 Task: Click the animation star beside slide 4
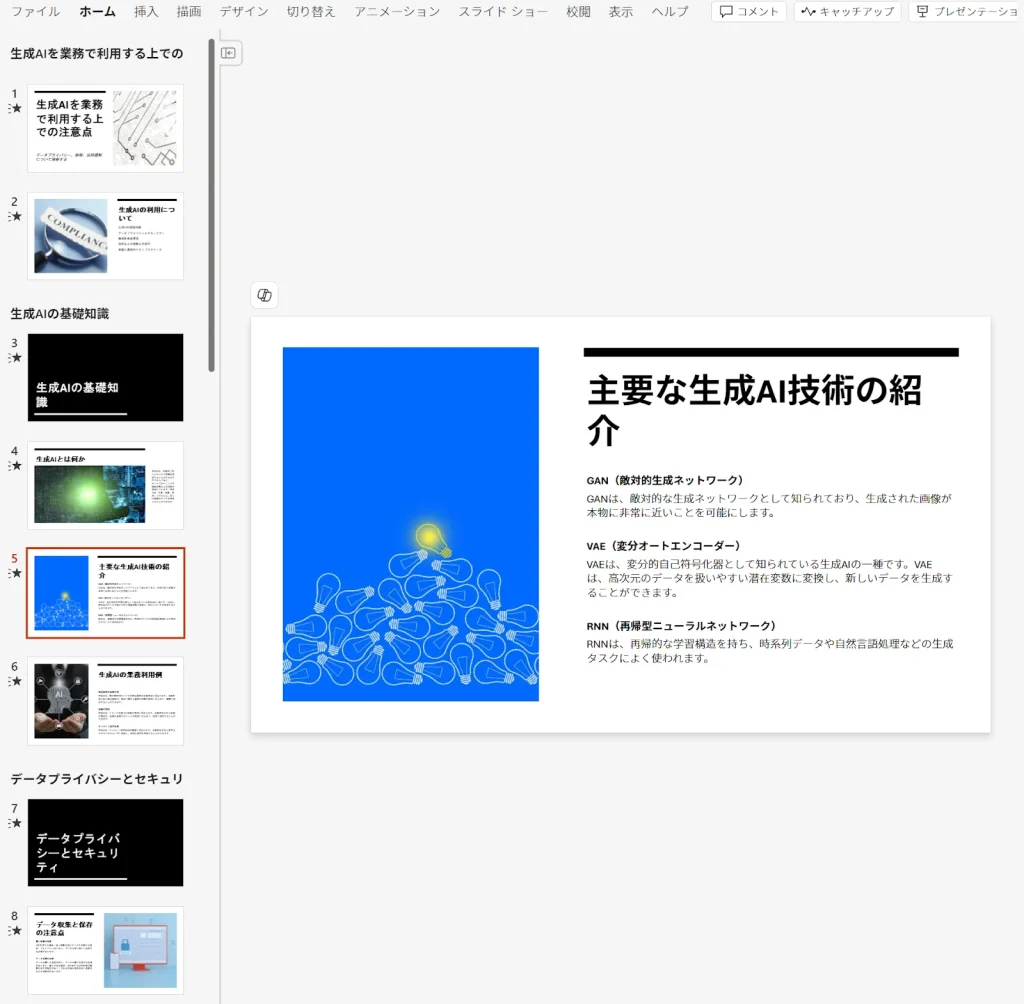point(15,465)
